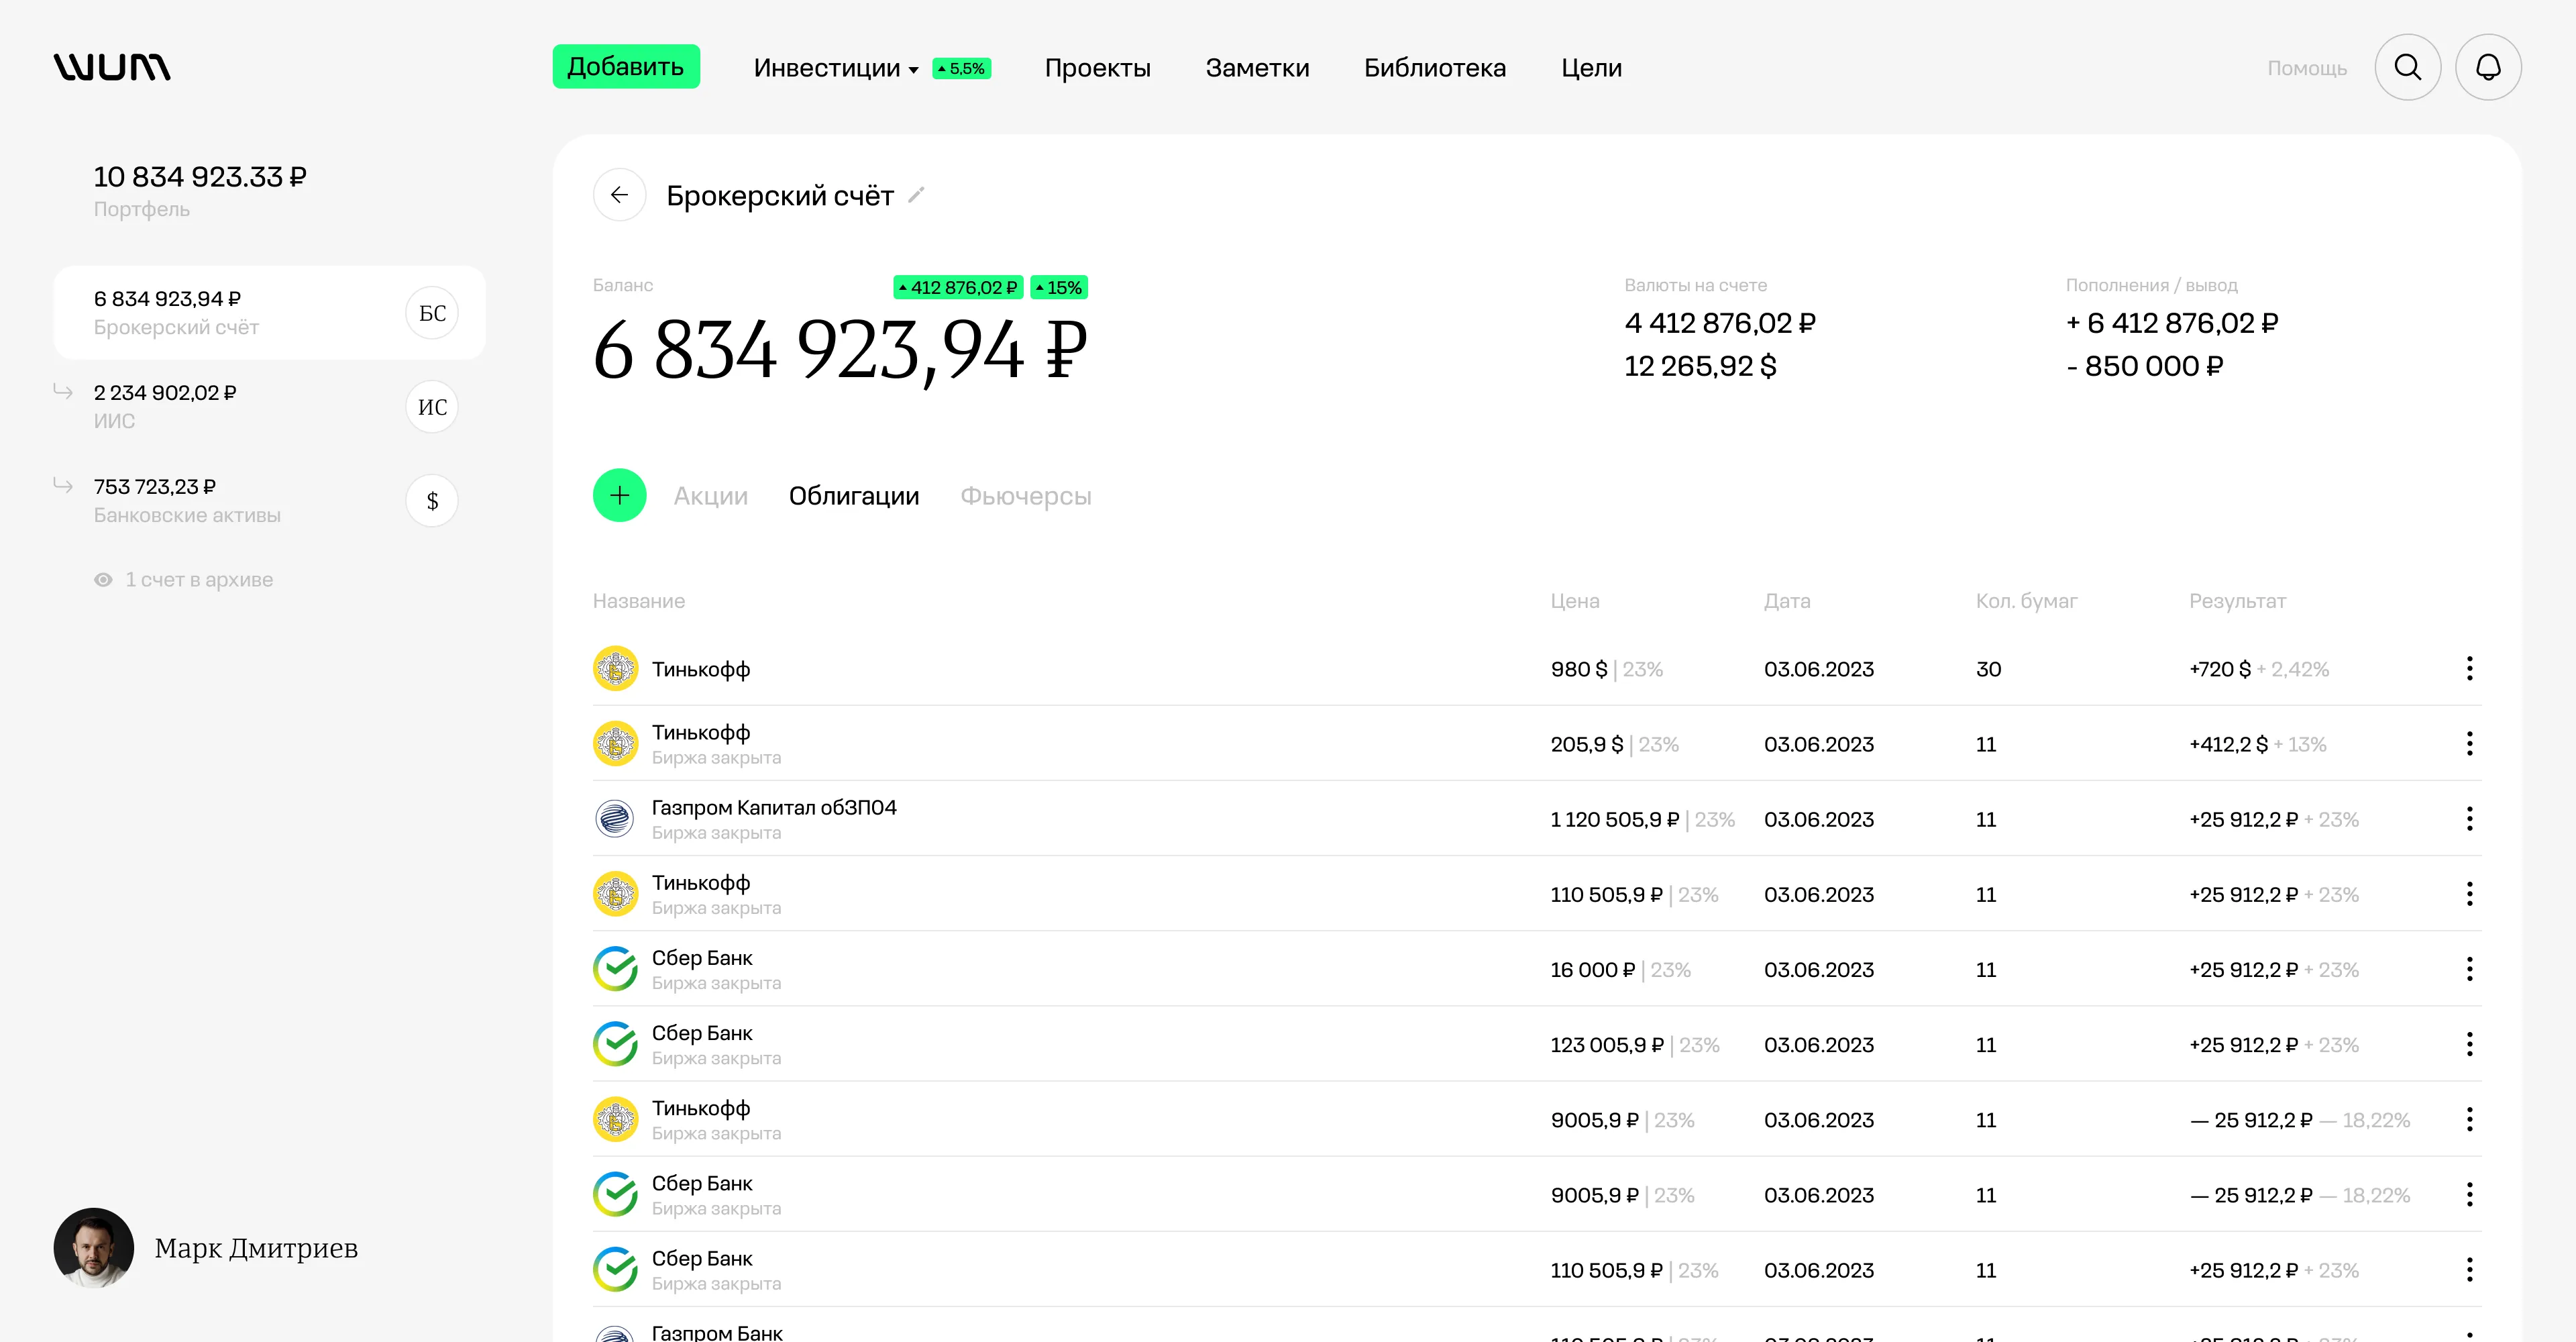Click the Результат column header

2237,601
